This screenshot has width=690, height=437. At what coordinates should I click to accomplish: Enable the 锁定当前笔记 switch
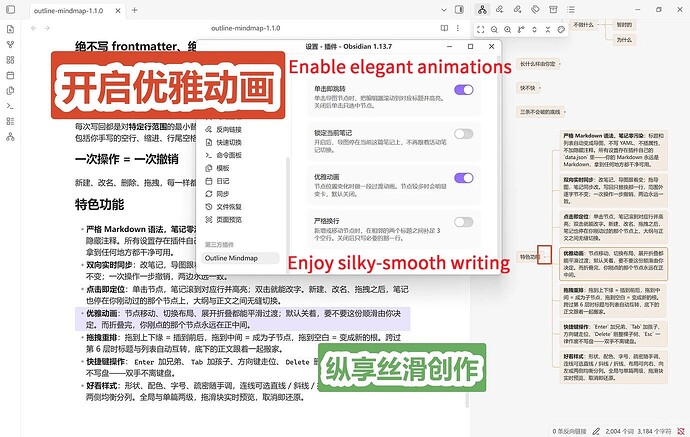[464, 134]
